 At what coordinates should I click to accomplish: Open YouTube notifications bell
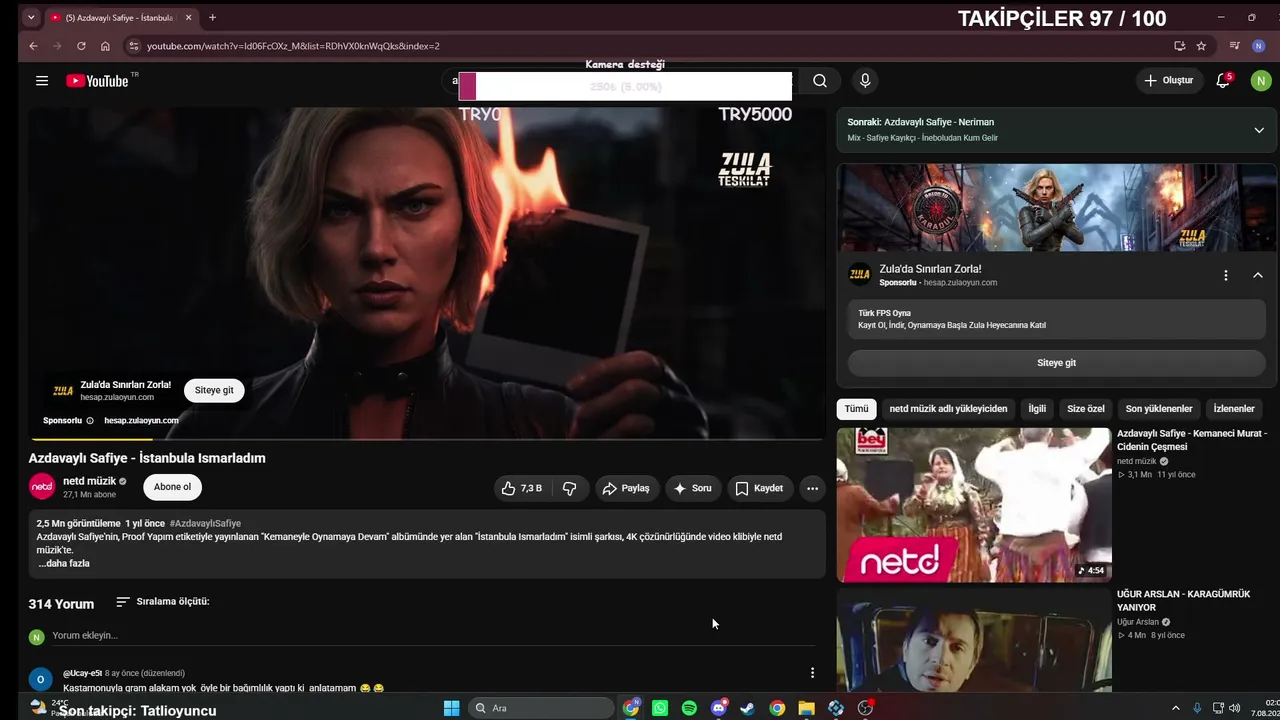(x=1223, y=81)
